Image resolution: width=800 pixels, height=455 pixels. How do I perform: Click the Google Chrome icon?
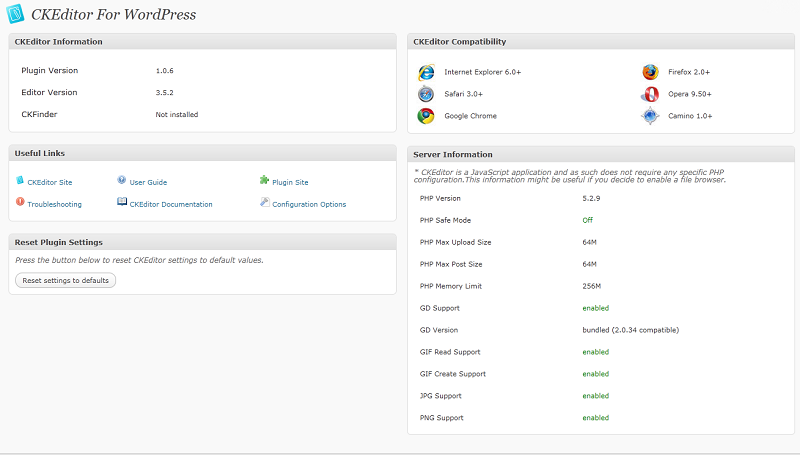pyautogui.click(x=426, y=116)
